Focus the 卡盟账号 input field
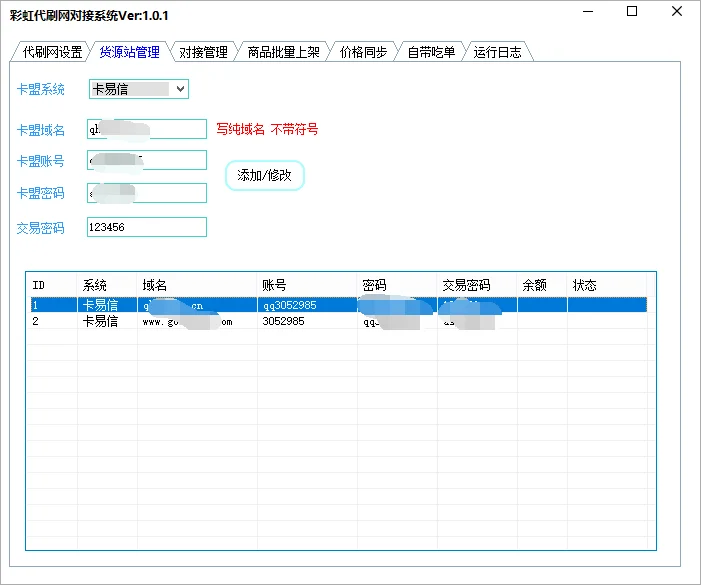This screenshot has width=701, height=585. click(x=147, y=160)
